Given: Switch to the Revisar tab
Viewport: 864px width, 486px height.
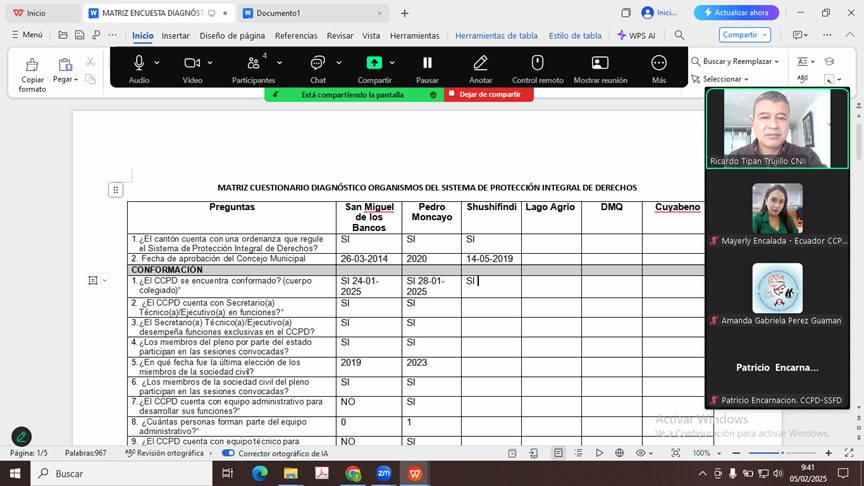Looking at the screenshot, I should click(340, 35).
